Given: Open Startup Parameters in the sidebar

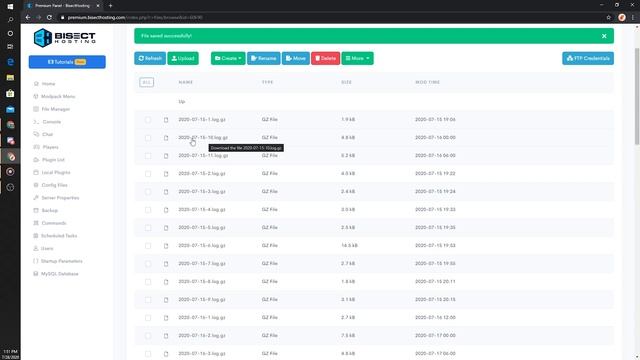Looking at the screenshot, I should click(x=58, y=261).
